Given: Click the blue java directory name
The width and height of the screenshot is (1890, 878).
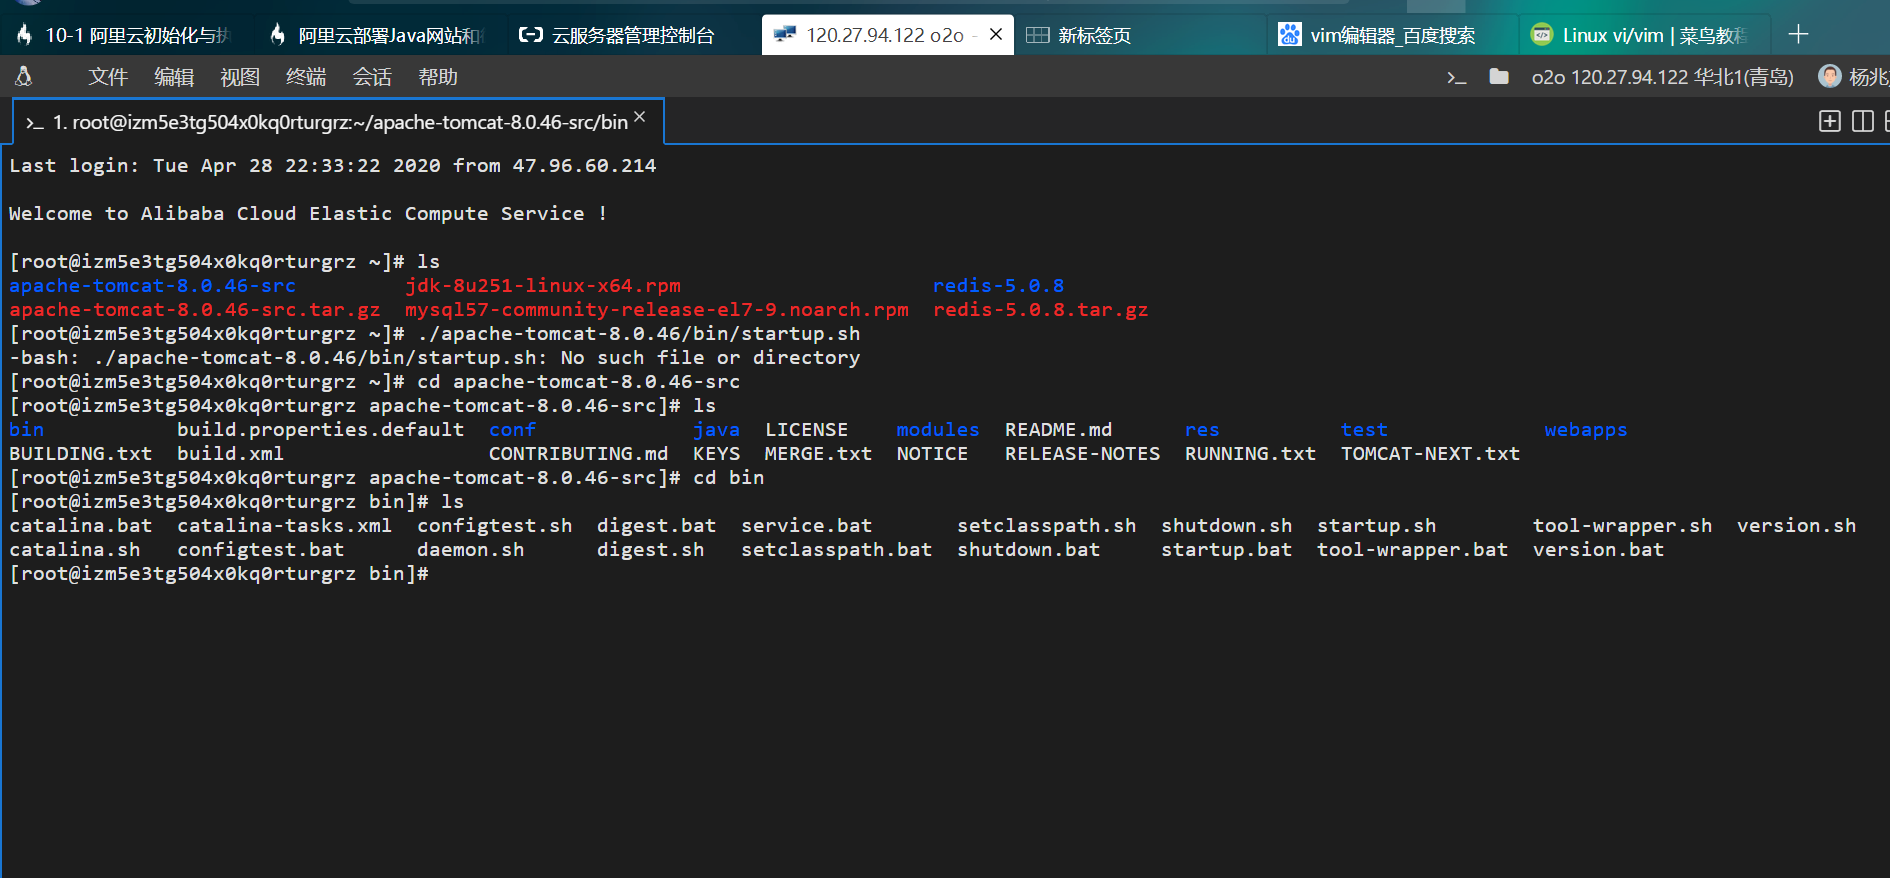Looking at the screenshot, I should (716, 429).
